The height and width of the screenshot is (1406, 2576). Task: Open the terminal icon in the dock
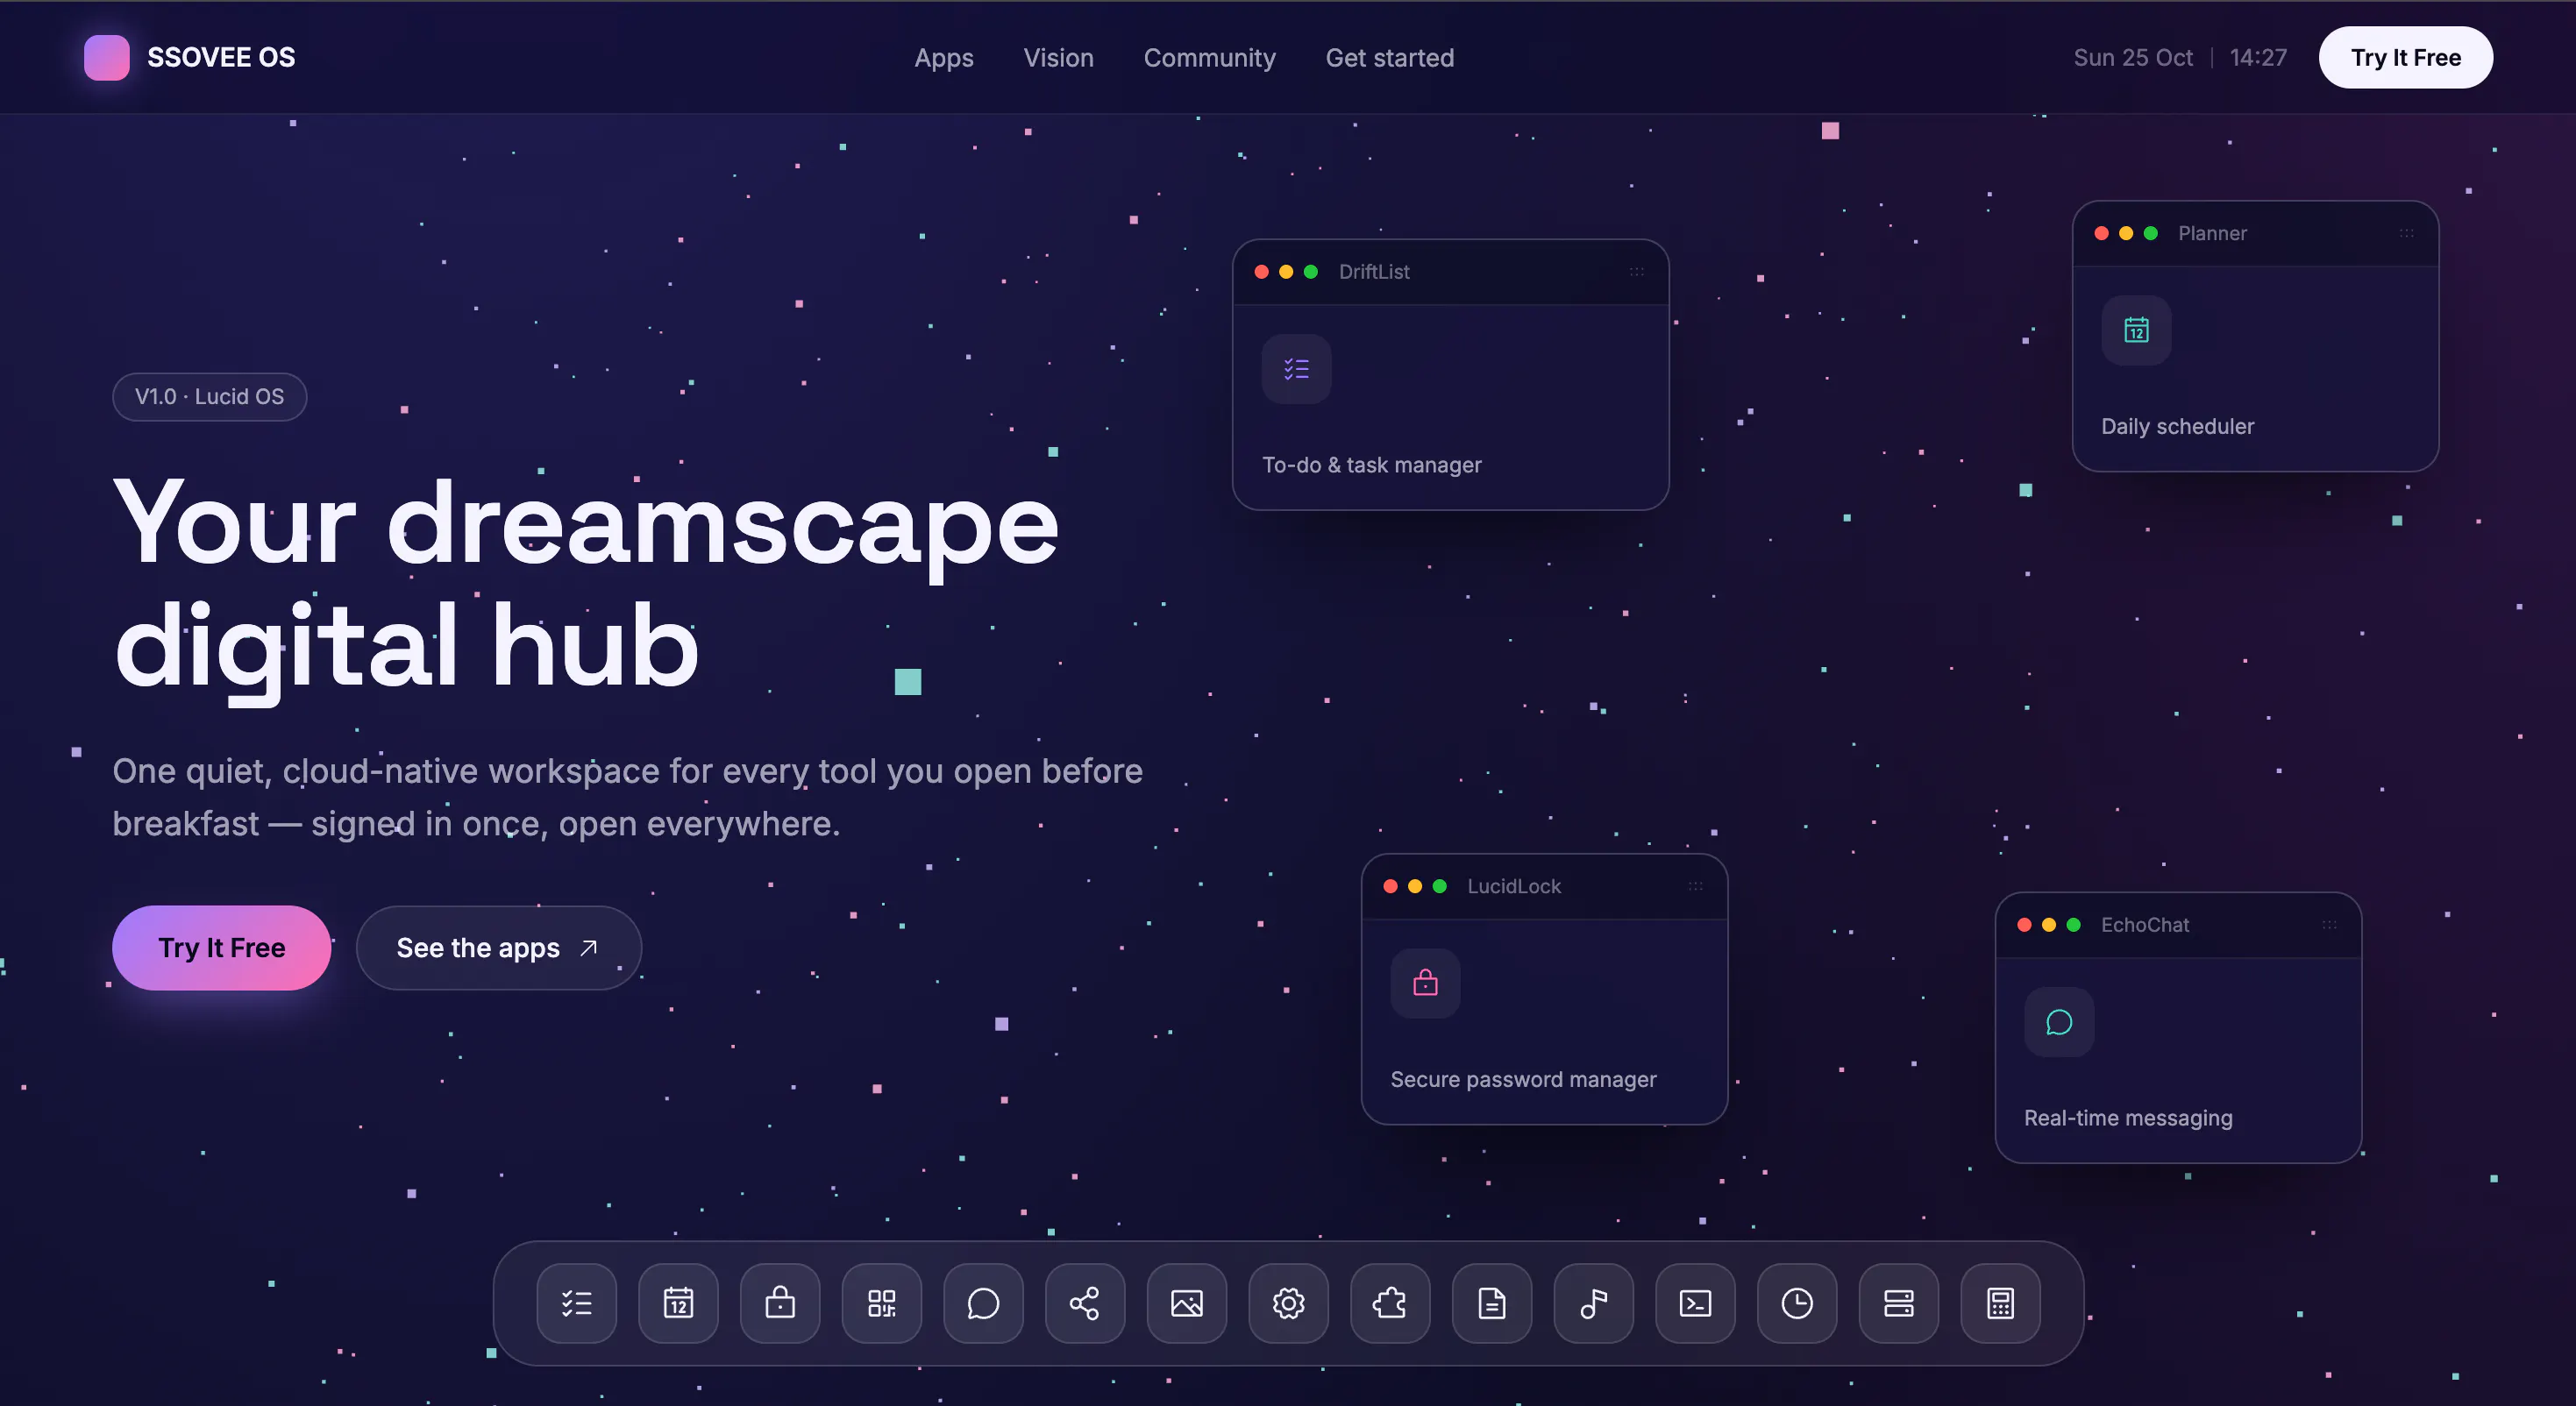[x=1695, y=1303]
